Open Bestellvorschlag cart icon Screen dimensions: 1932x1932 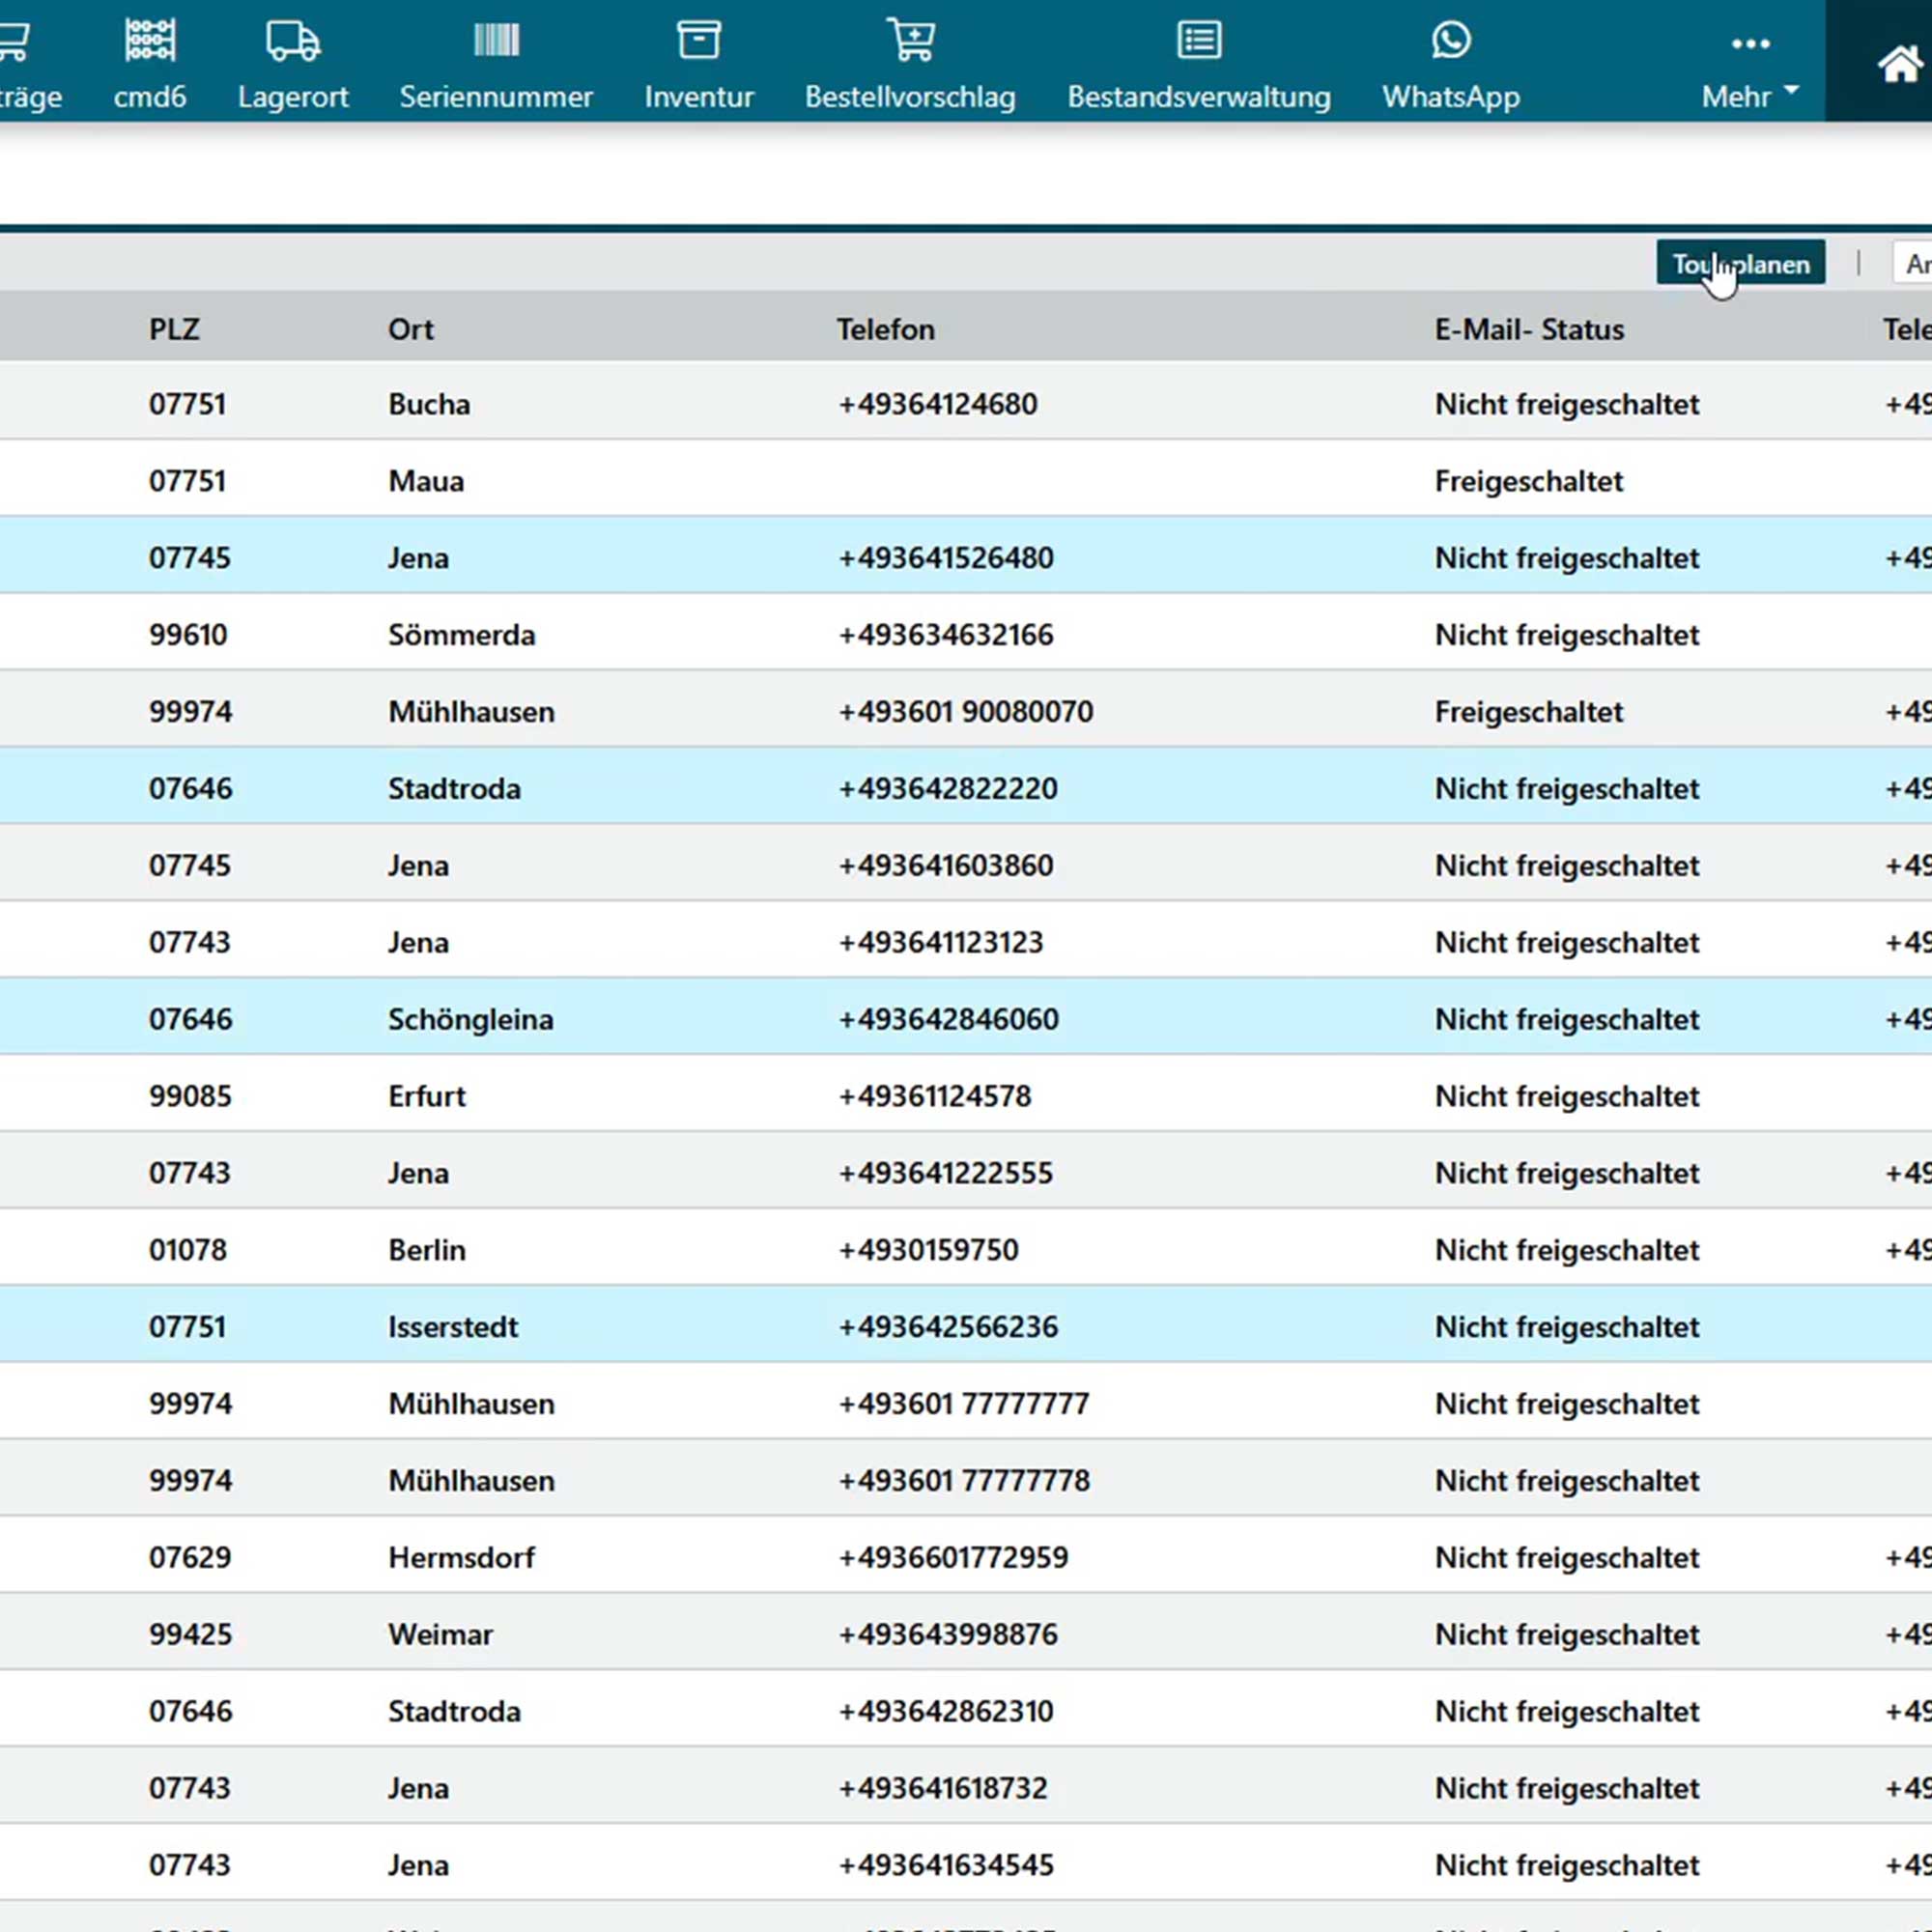point(911,41)
